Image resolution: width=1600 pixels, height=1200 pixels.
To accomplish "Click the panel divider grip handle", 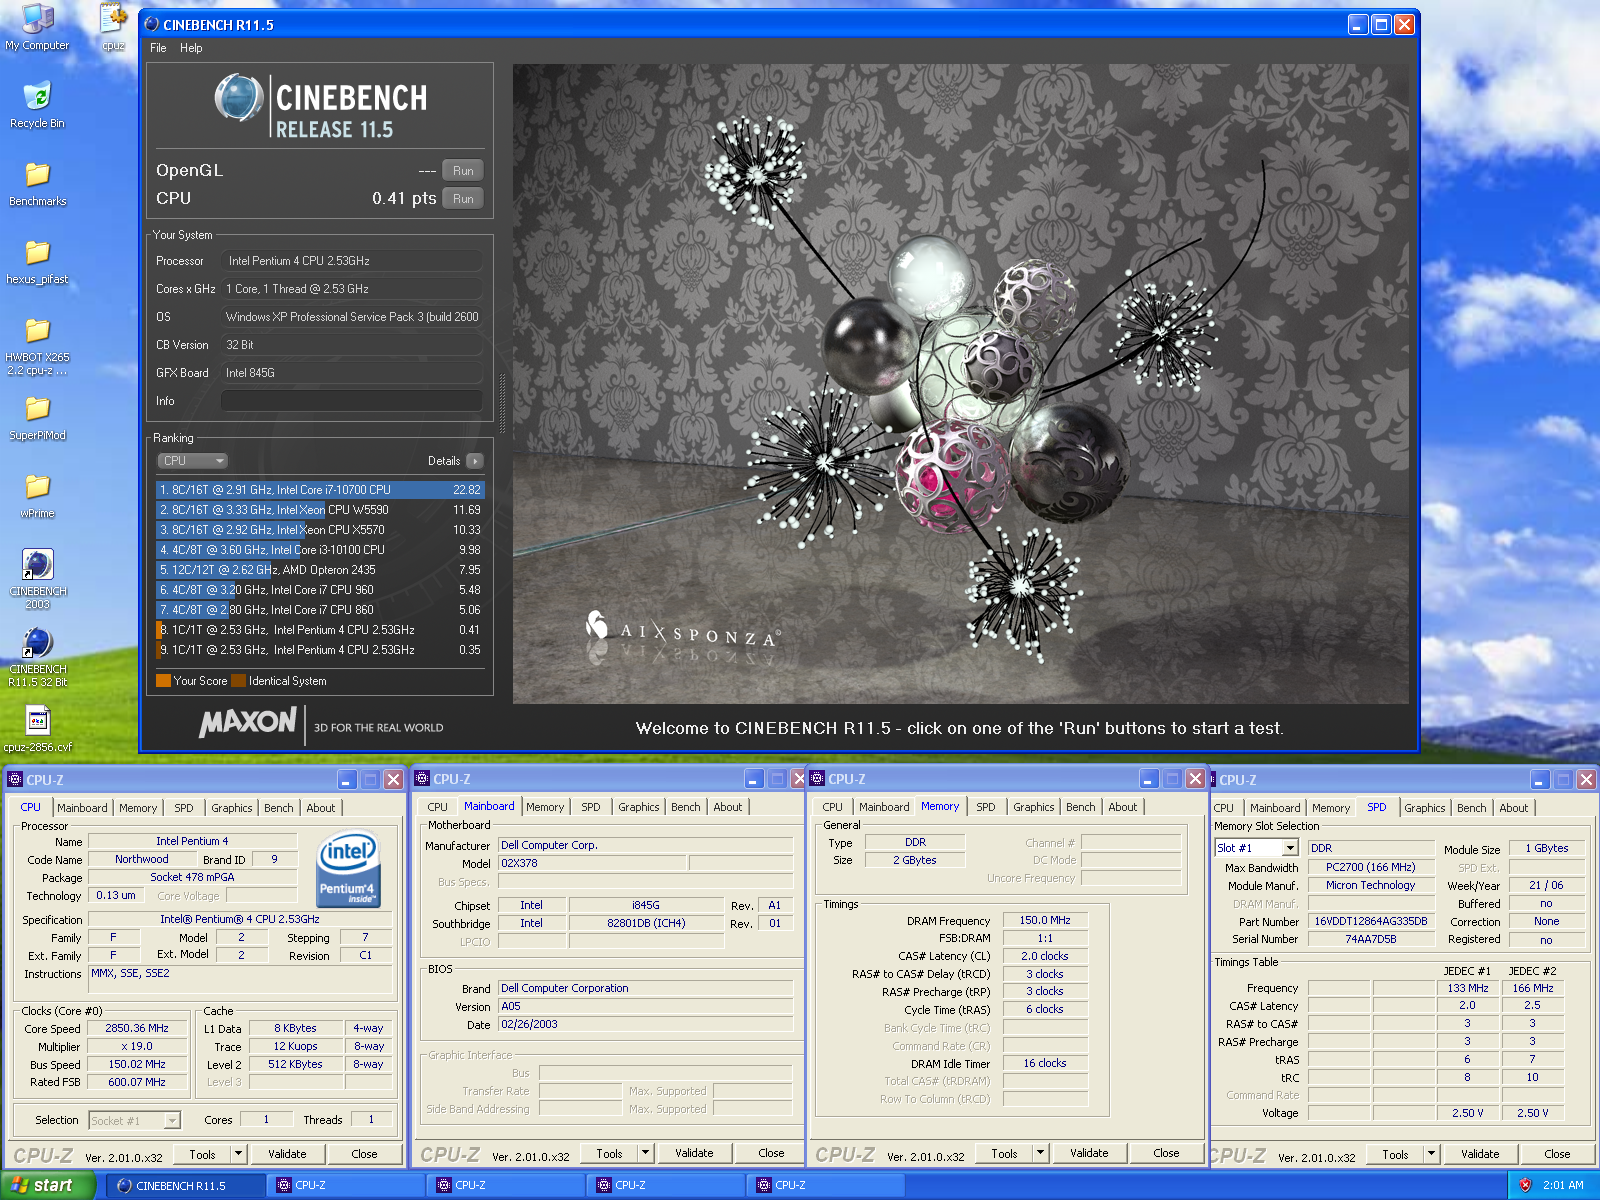I will click(502, 404).
